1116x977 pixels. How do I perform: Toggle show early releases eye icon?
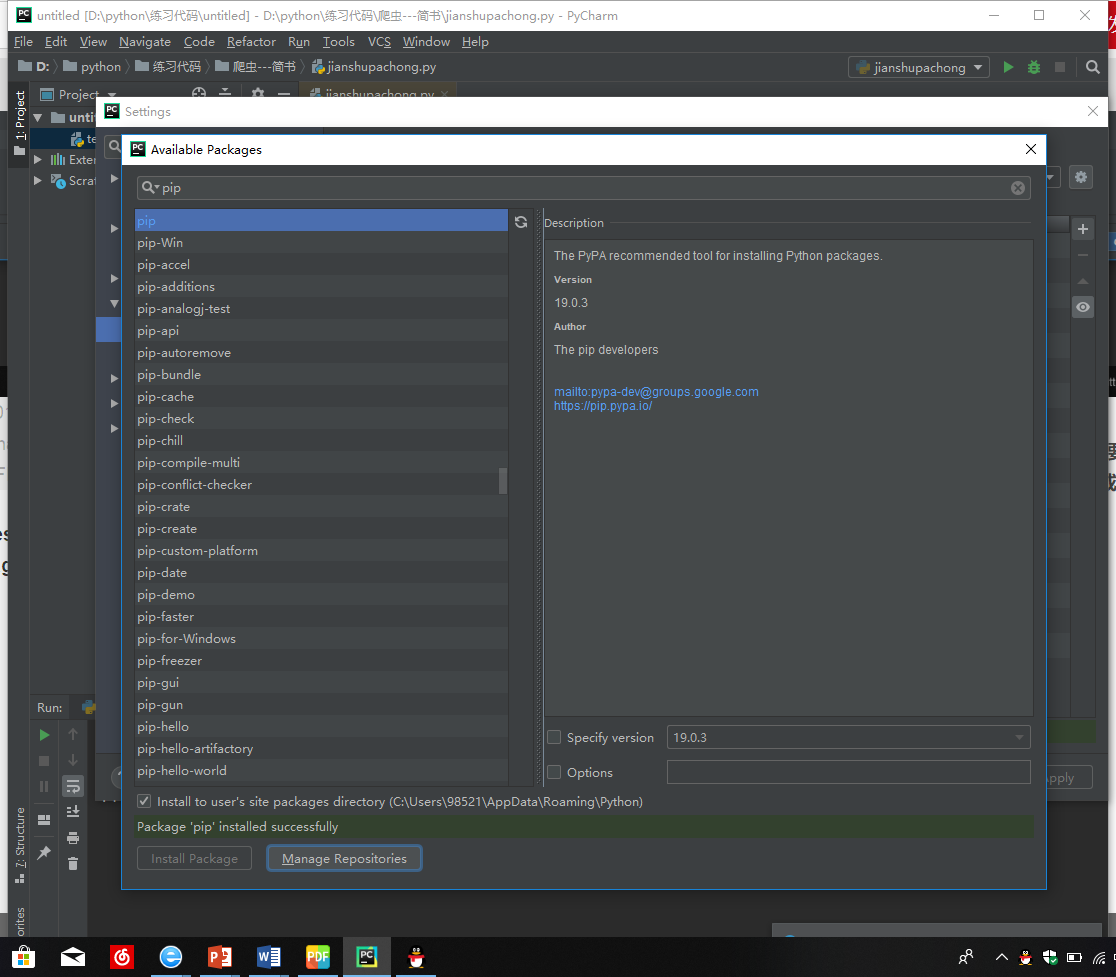pyautogui.click(x=1083, y=307)
